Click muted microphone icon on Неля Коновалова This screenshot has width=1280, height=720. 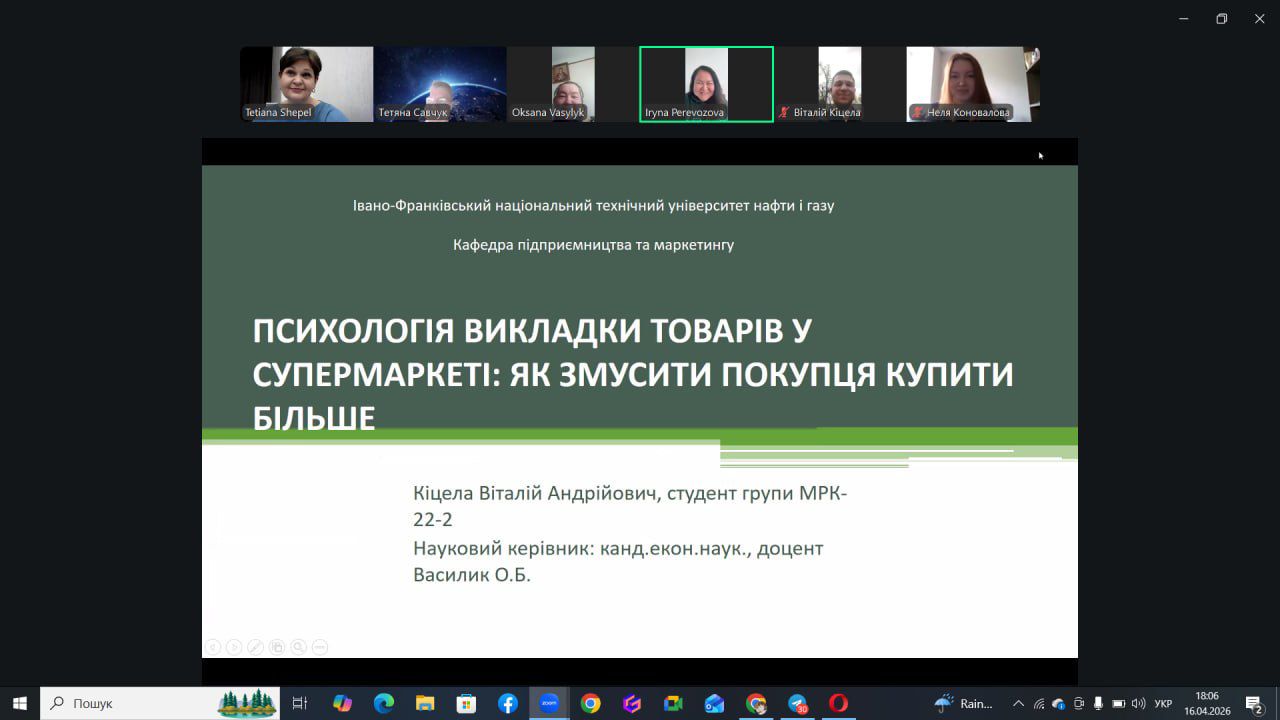point(917,112)
